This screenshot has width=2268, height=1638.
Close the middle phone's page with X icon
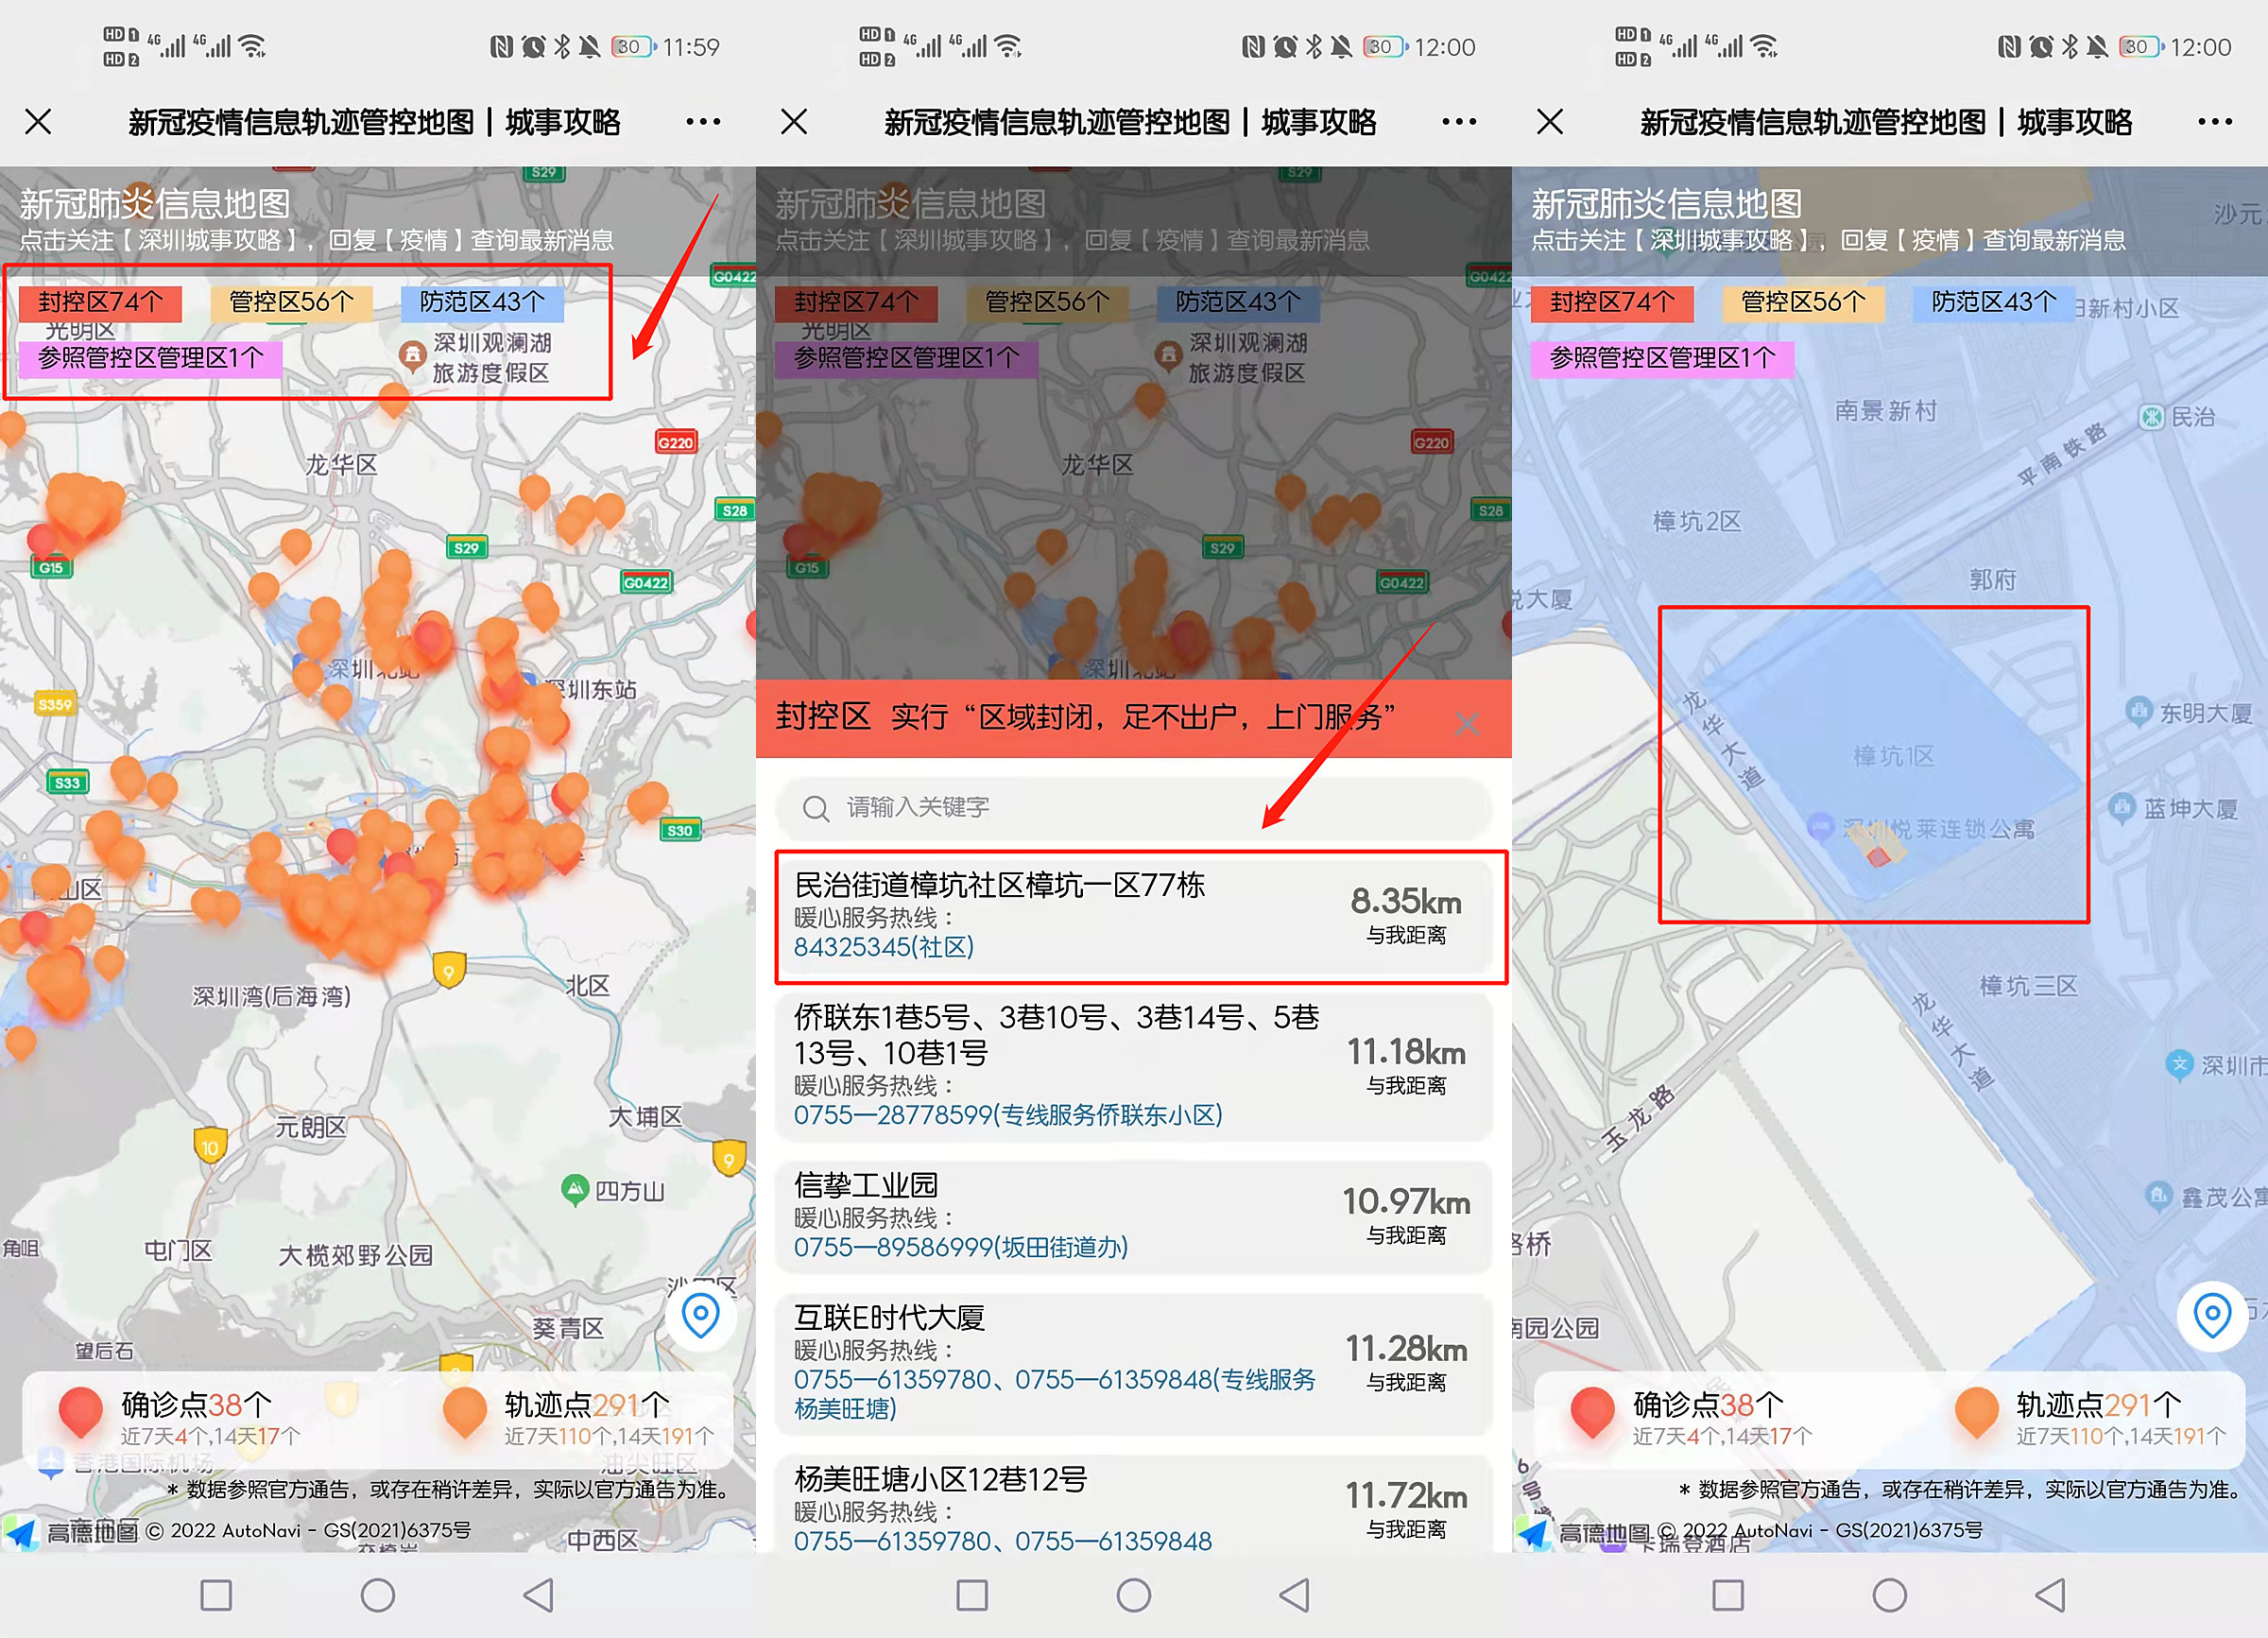click(x=794, y=122)
